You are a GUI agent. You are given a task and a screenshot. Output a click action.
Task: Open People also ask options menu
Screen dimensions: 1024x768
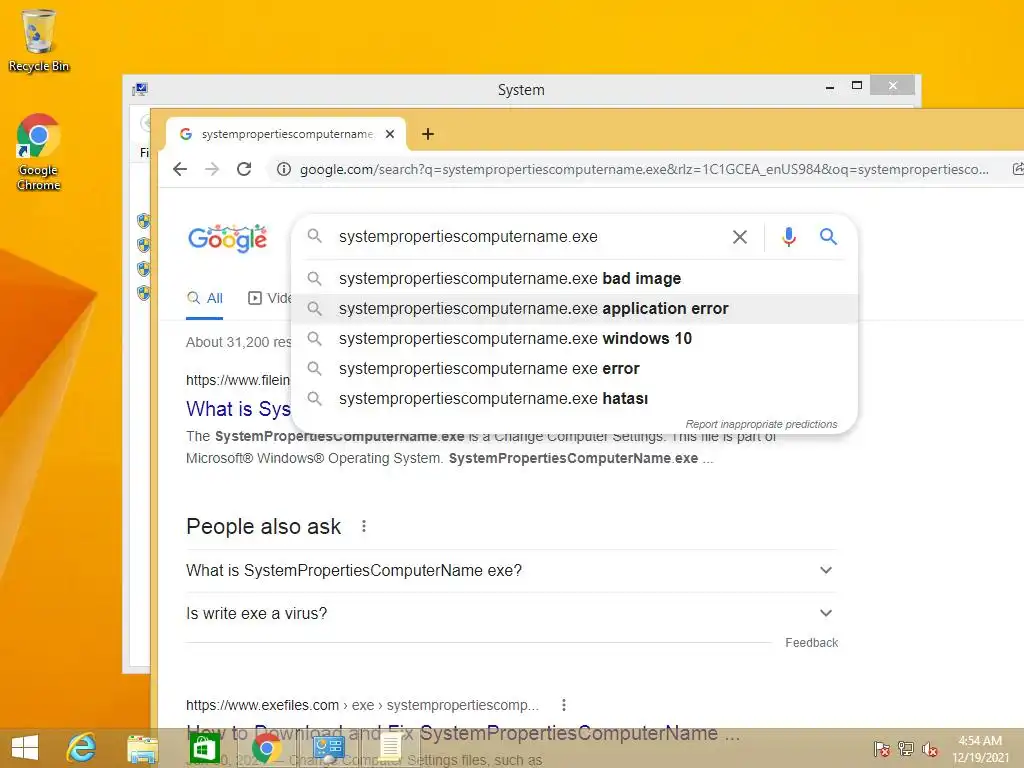coord(364,526)
